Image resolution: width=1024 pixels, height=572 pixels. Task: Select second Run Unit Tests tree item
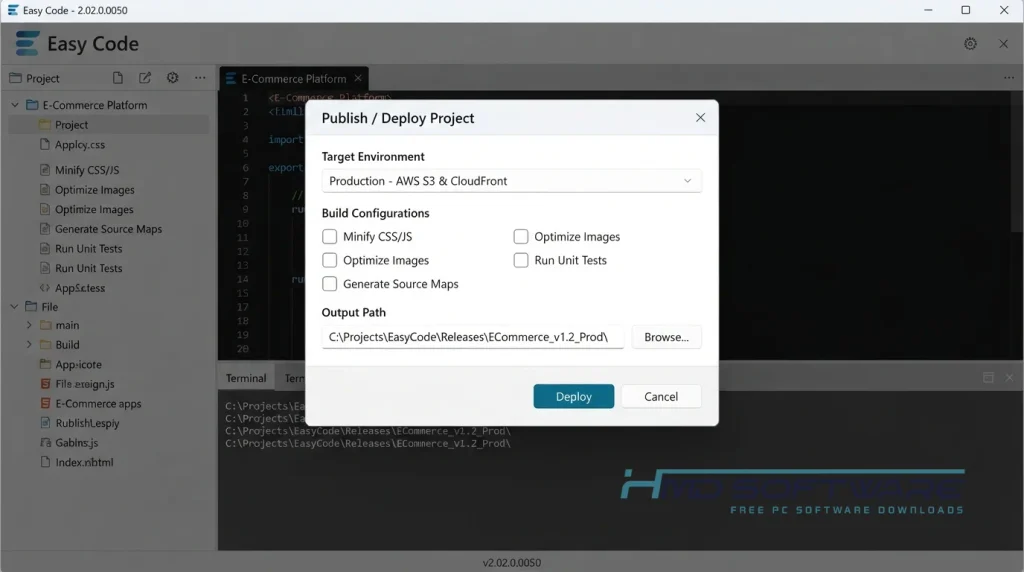89,268
